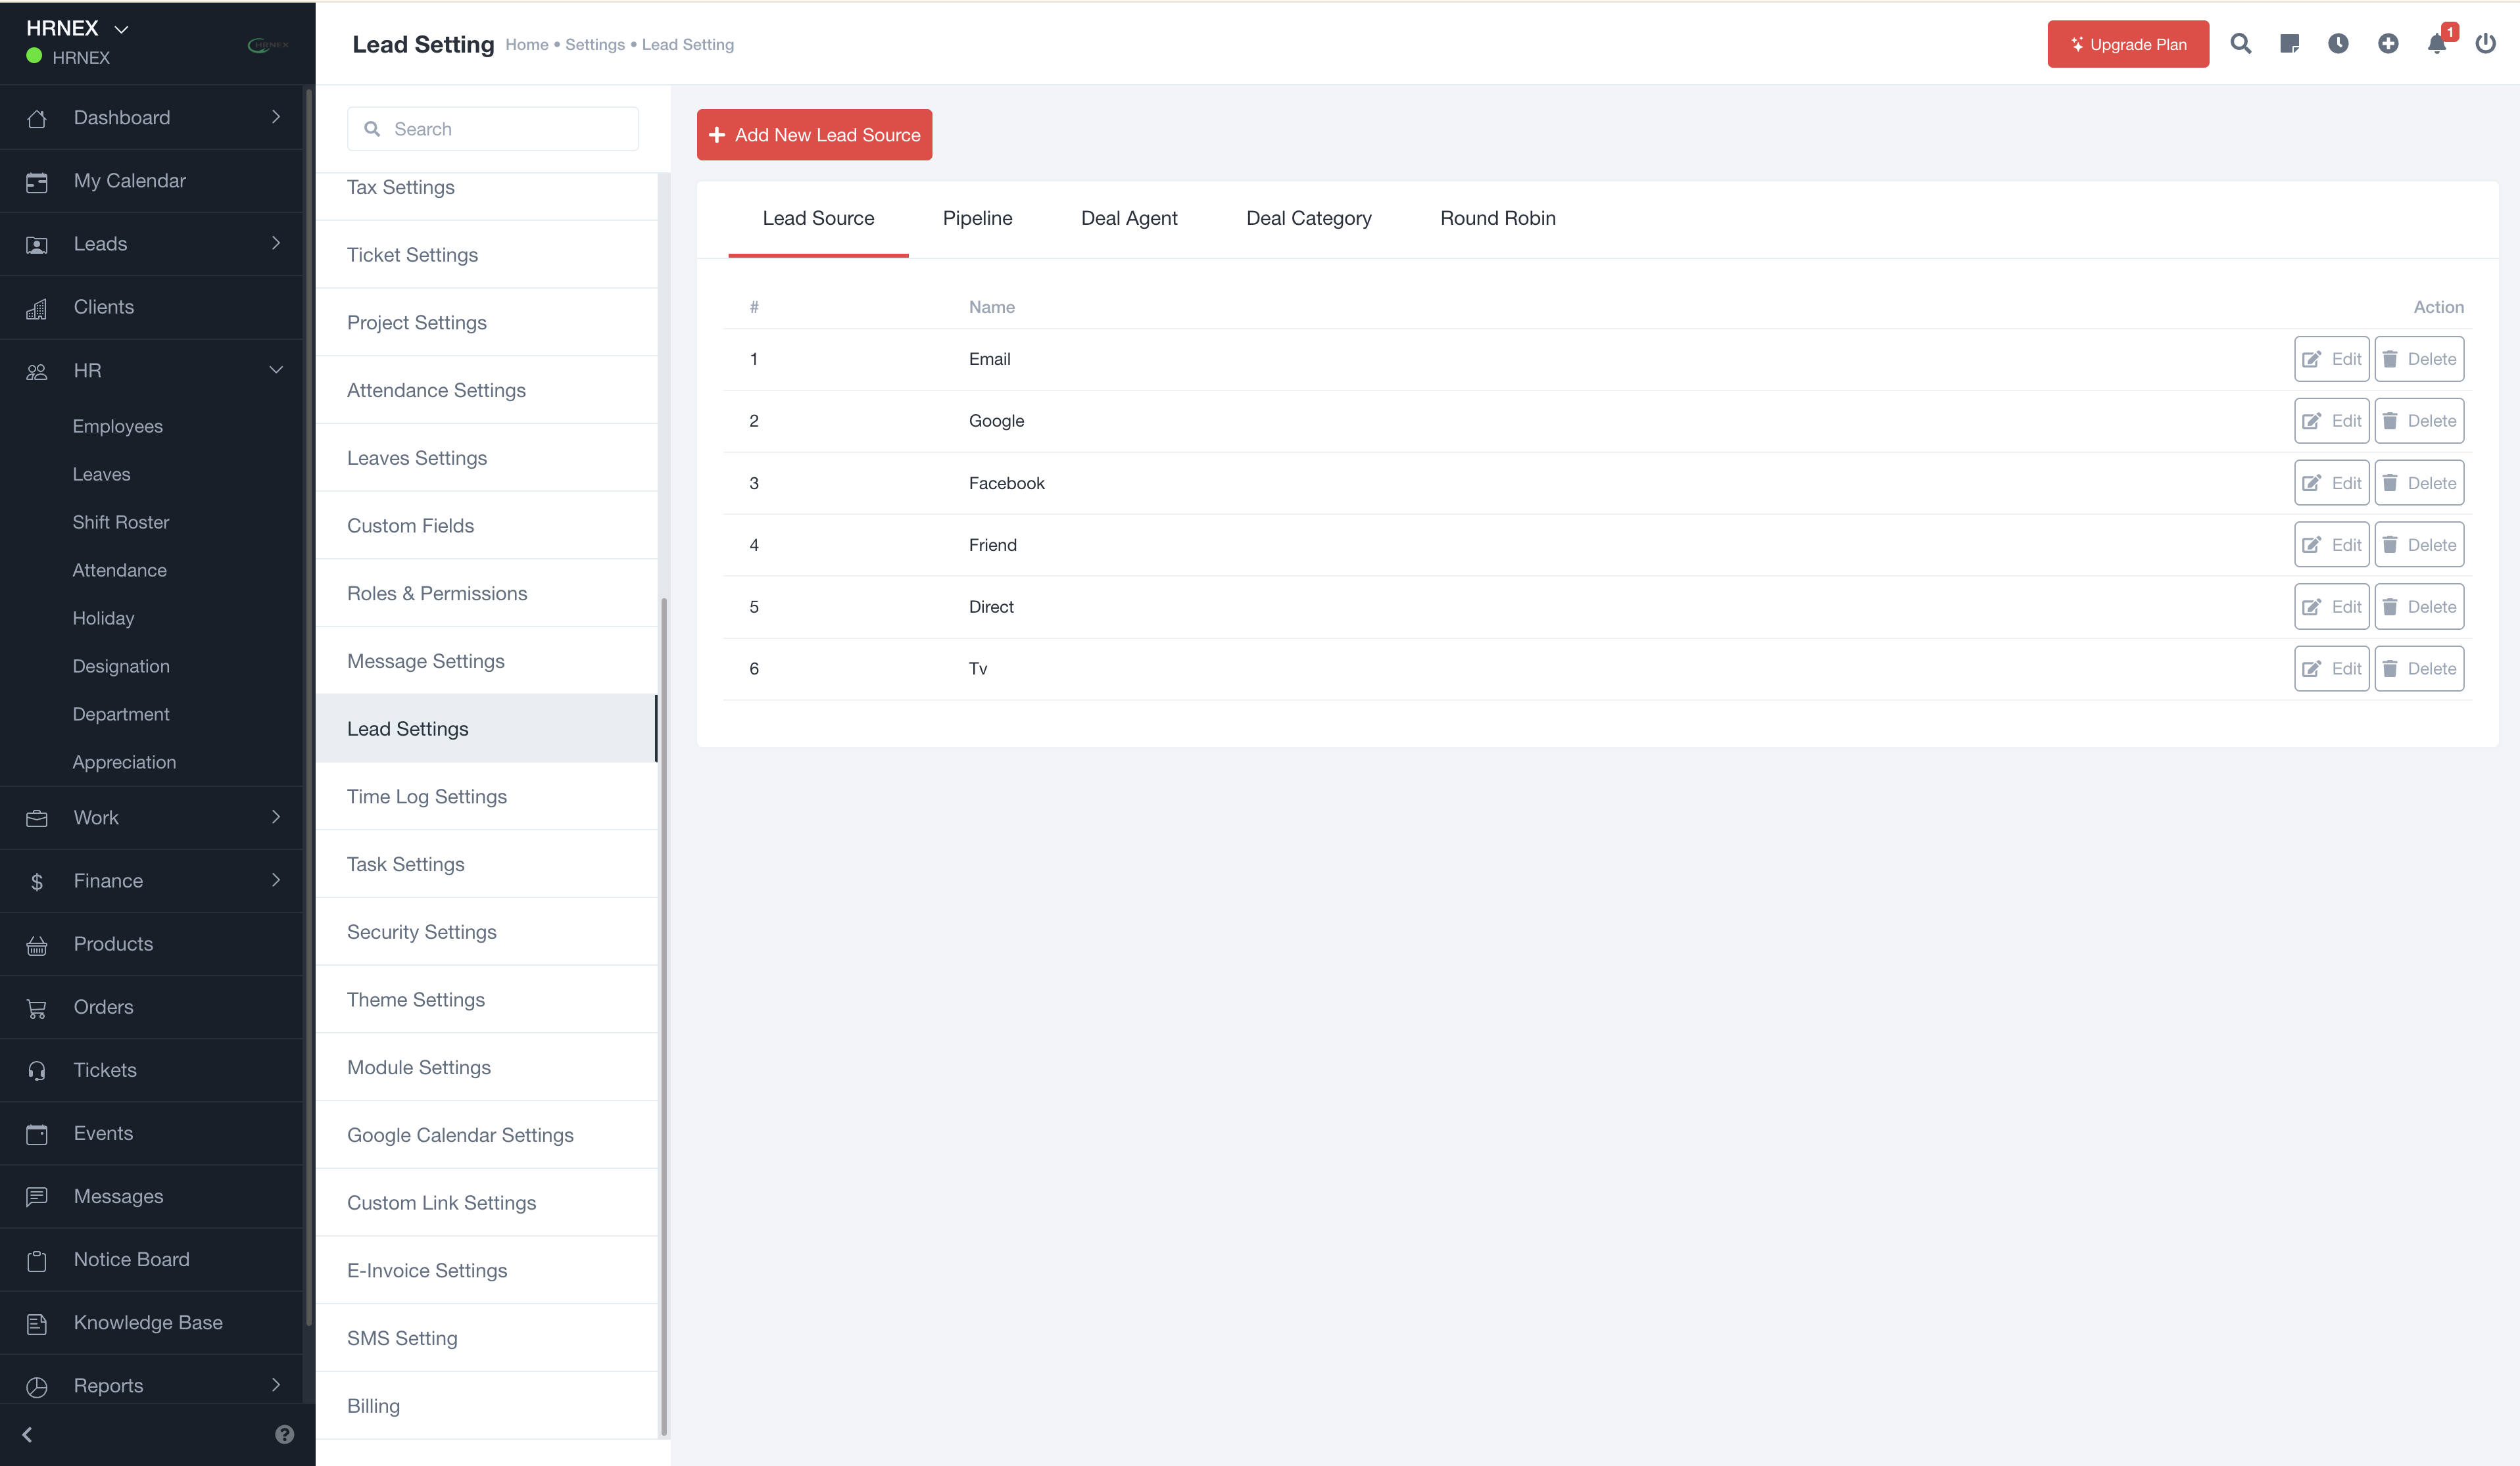Click the settings Search field
This screenshot has width=2520, height=1466.
click(x=493, y=129)
